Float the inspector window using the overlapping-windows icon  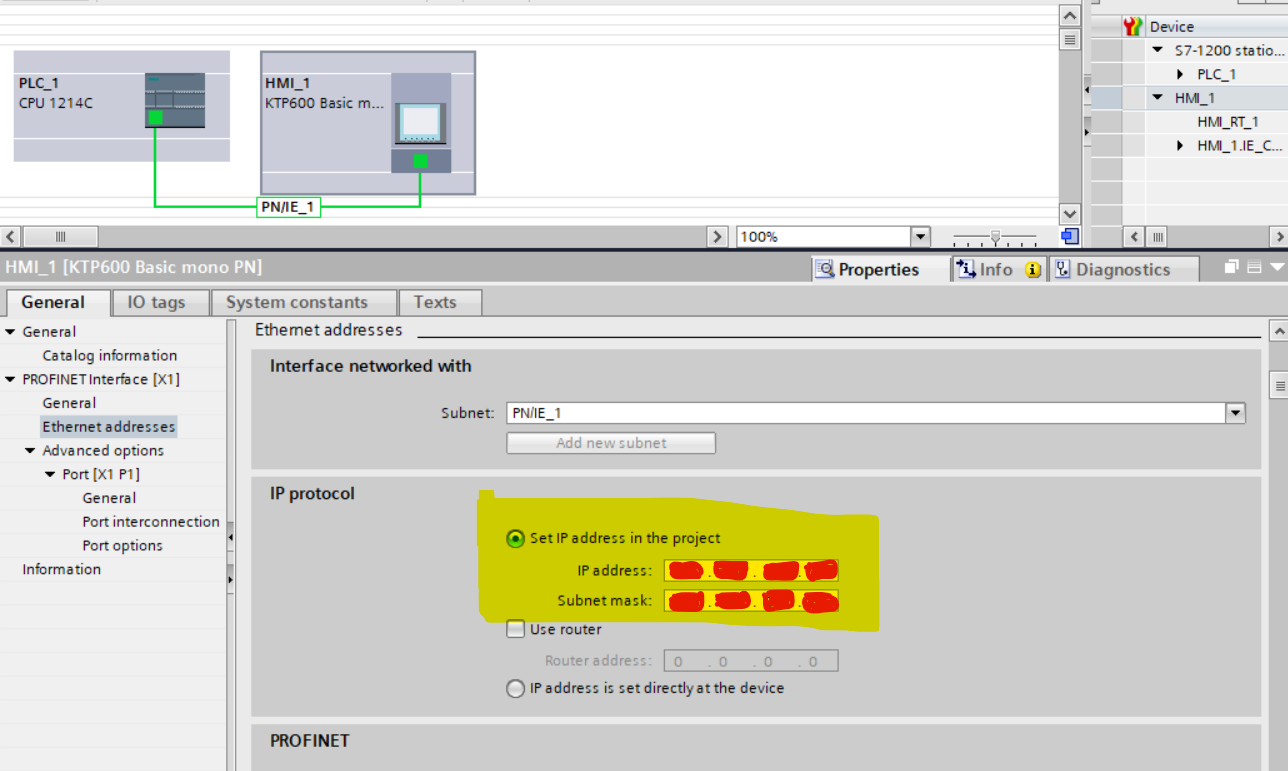1232,268
